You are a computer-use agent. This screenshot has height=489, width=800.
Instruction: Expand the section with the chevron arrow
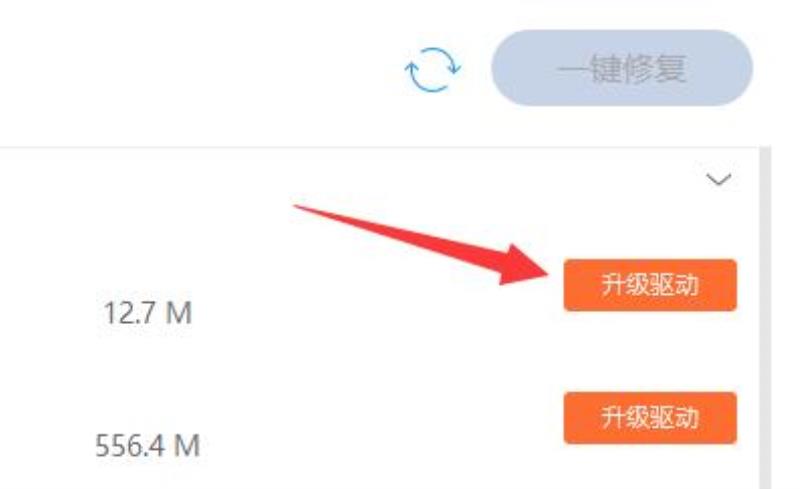[719, 180]
